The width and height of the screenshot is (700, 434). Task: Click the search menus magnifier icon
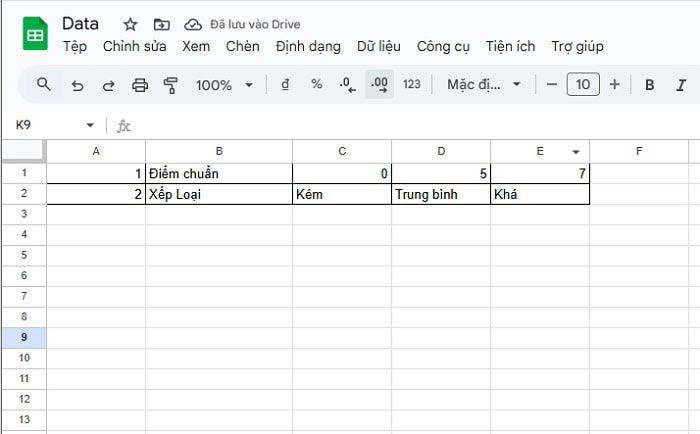point(43,85)
